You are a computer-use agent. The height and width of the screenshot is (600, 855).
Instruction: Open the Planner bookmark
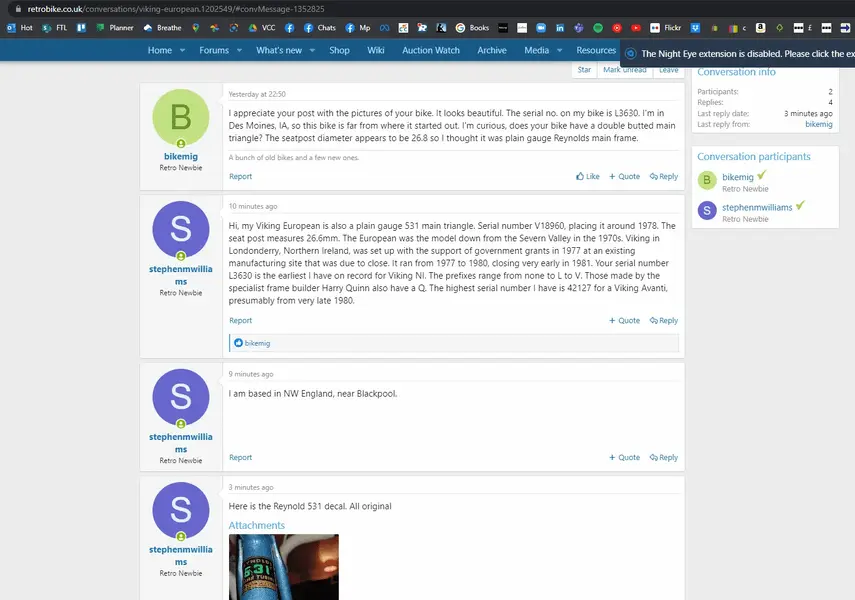pos(115,28)
